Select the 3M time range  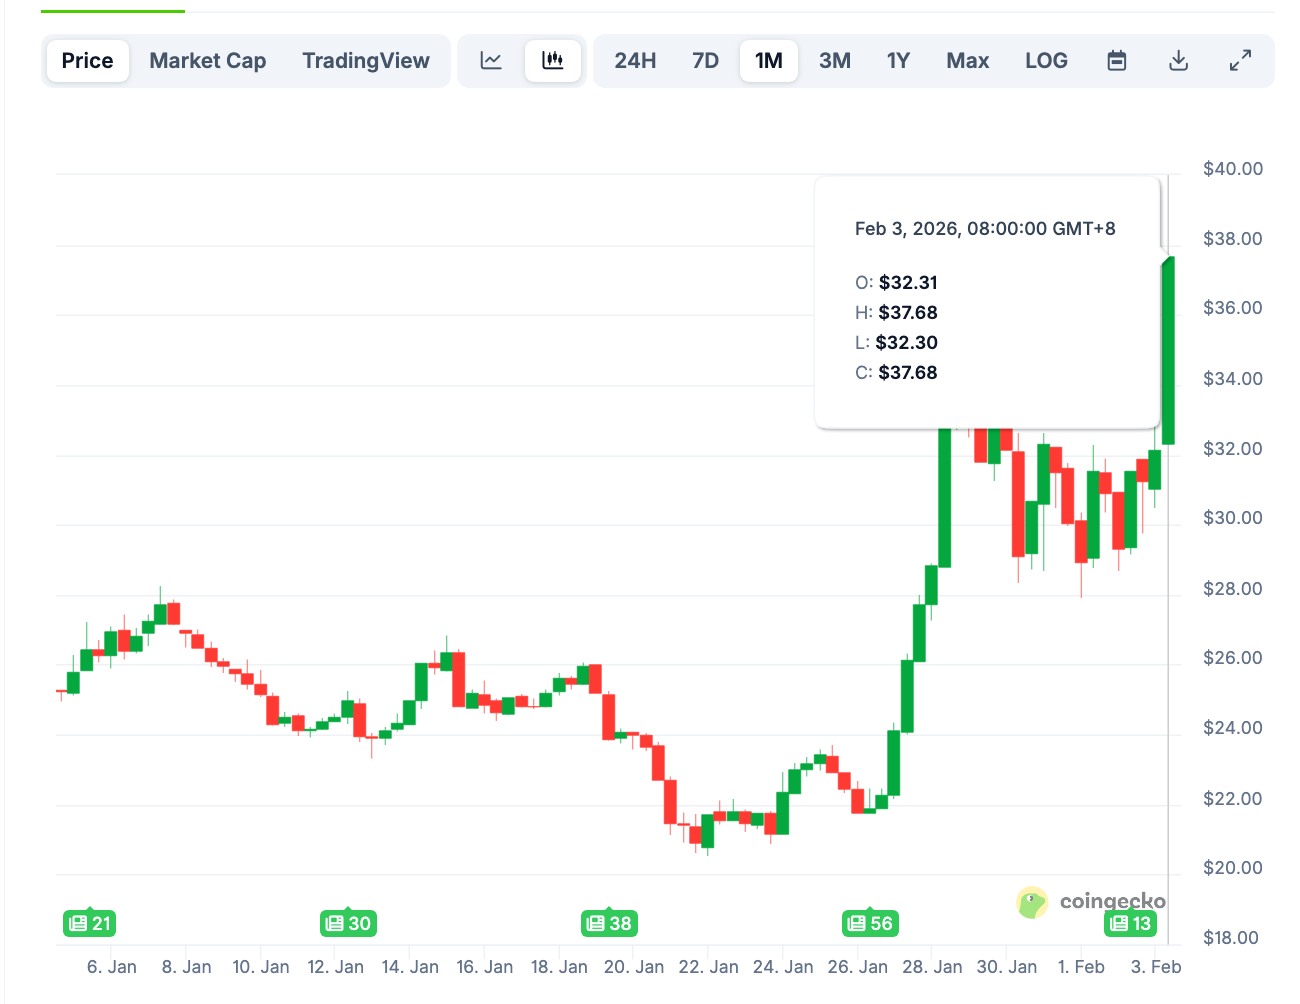[835, 61]
